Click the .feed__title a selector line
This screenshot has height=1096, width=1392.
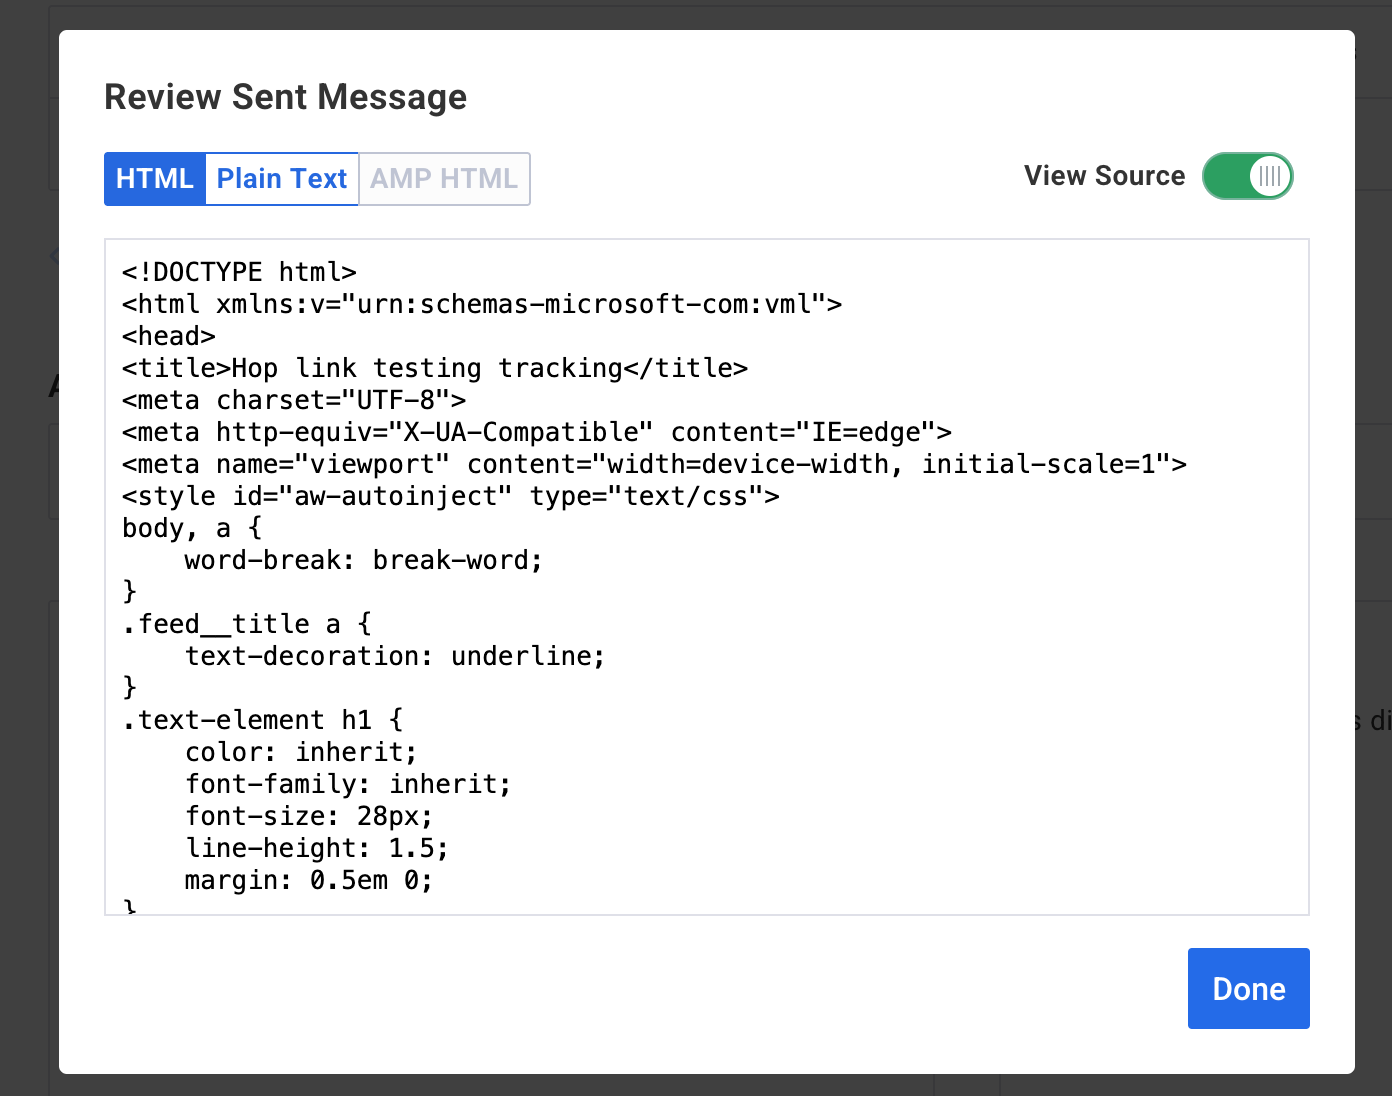246,624
